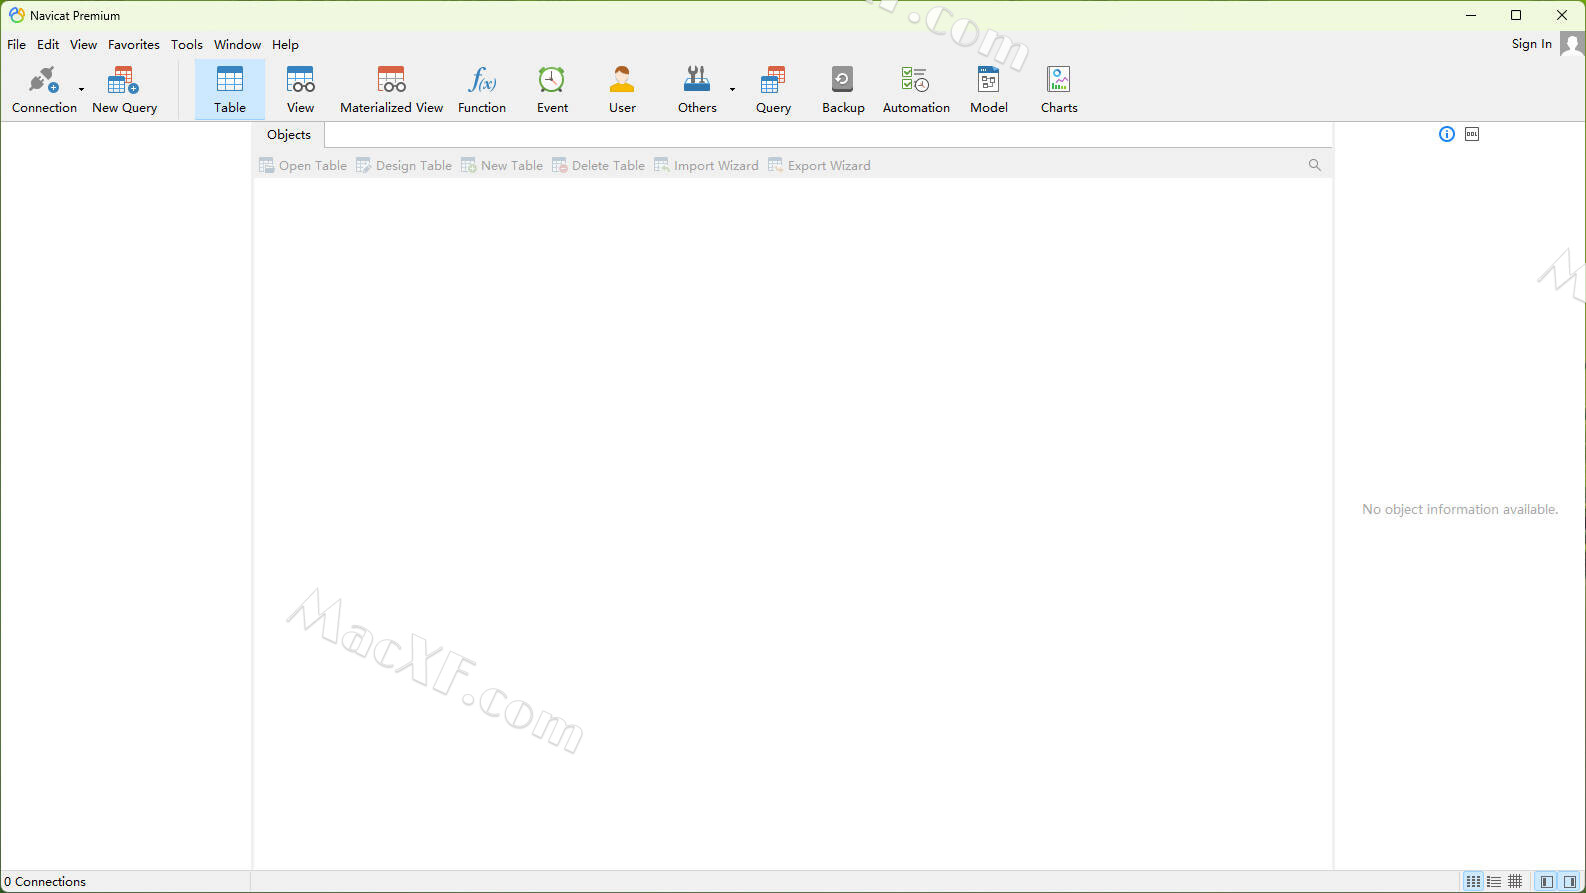Launch the Automation tool
Image resolution: width=1586 pixels, height=893 pixels.
(916, 89)
